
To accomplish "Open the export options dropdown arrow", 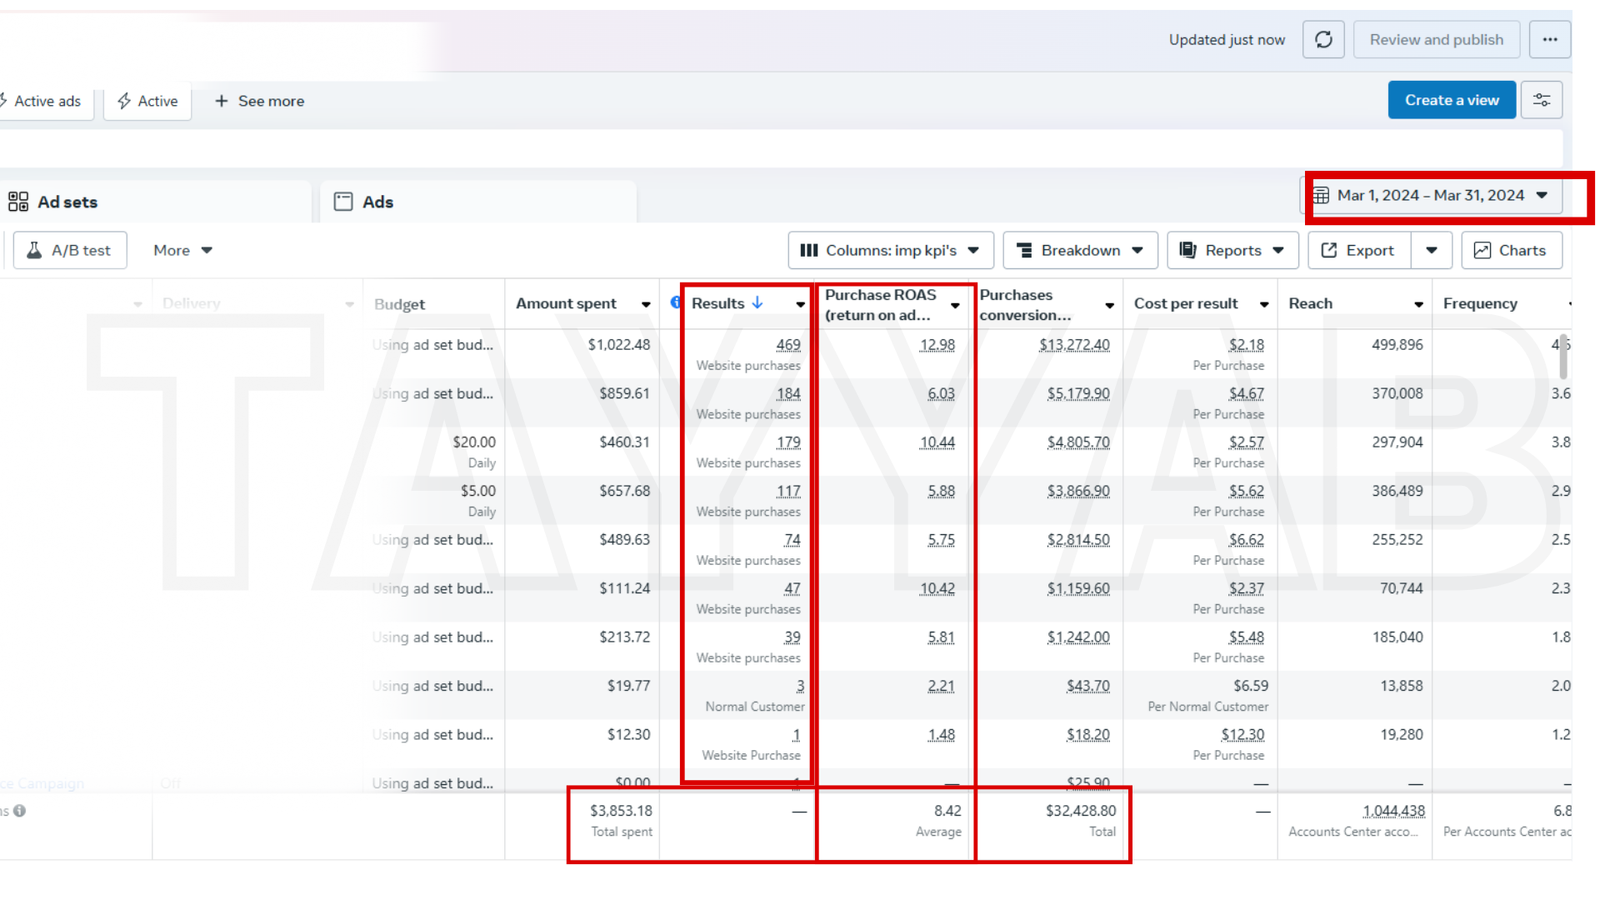I will pos(1431,250).
